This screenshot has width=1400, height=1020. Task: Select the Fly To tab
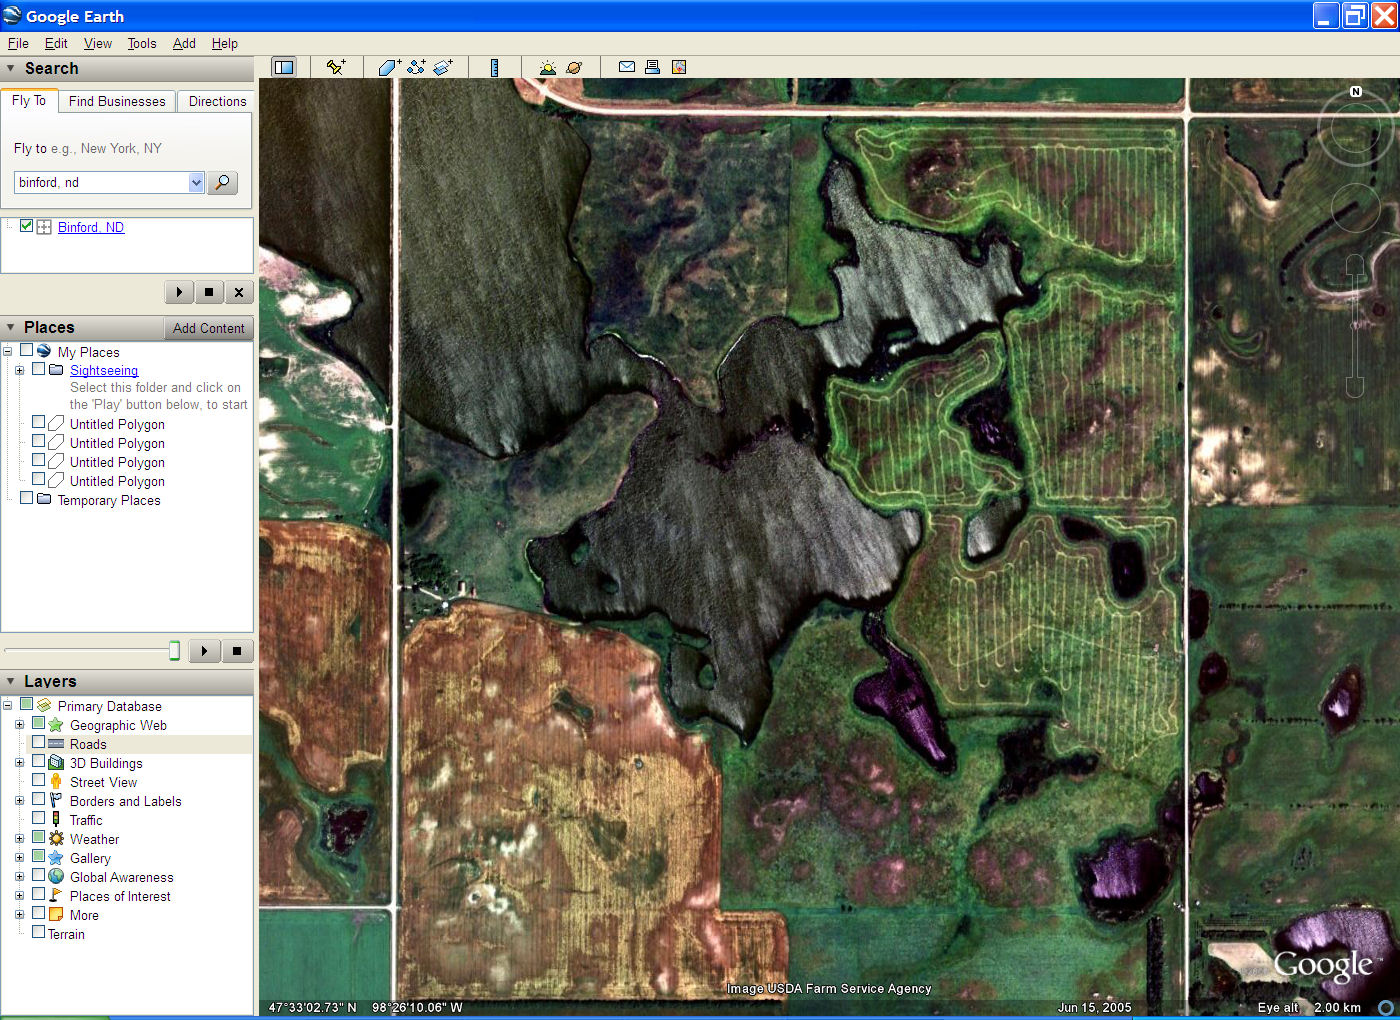[x=29, y=100]
